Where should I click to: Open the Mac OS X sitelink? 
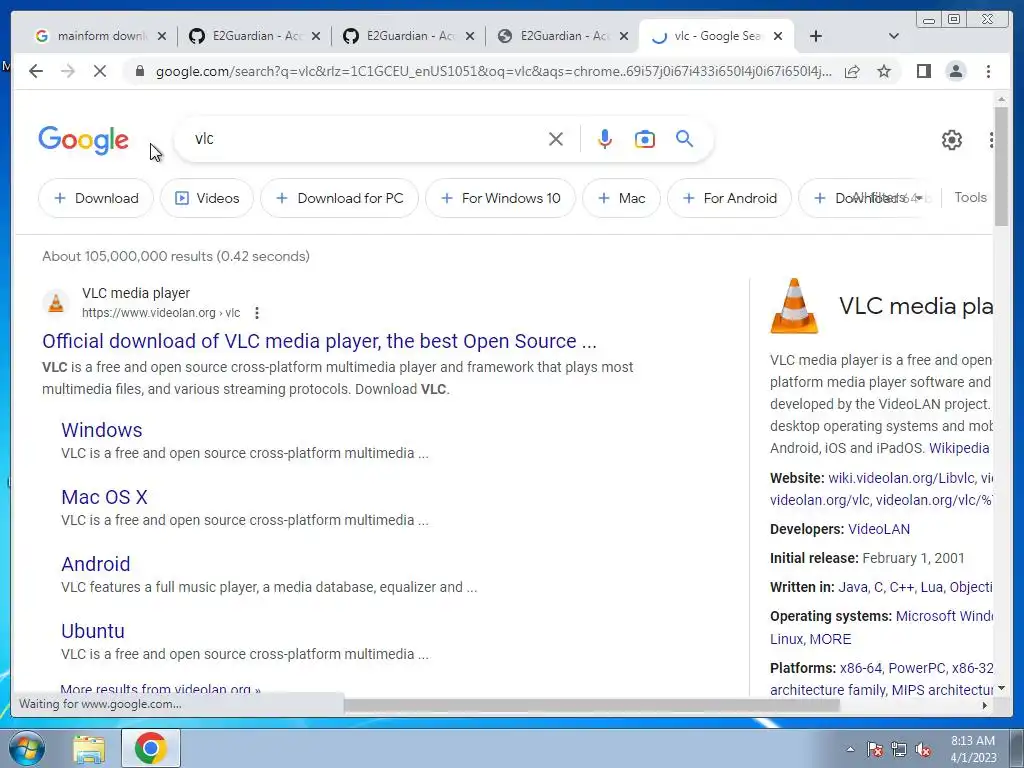[x=104, y=497]
